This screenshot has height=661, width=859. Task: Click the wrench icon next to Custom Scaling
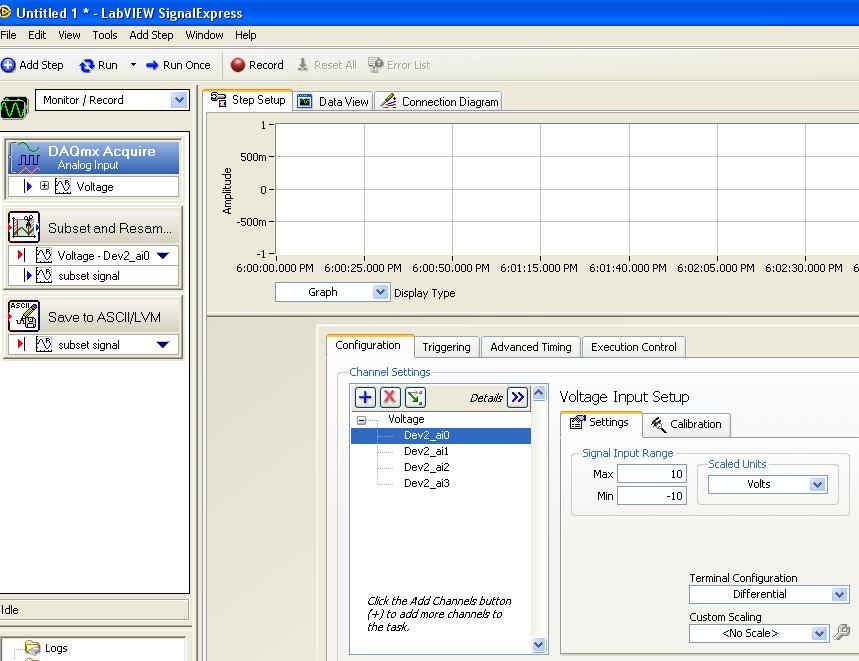(x=842, y=633)
